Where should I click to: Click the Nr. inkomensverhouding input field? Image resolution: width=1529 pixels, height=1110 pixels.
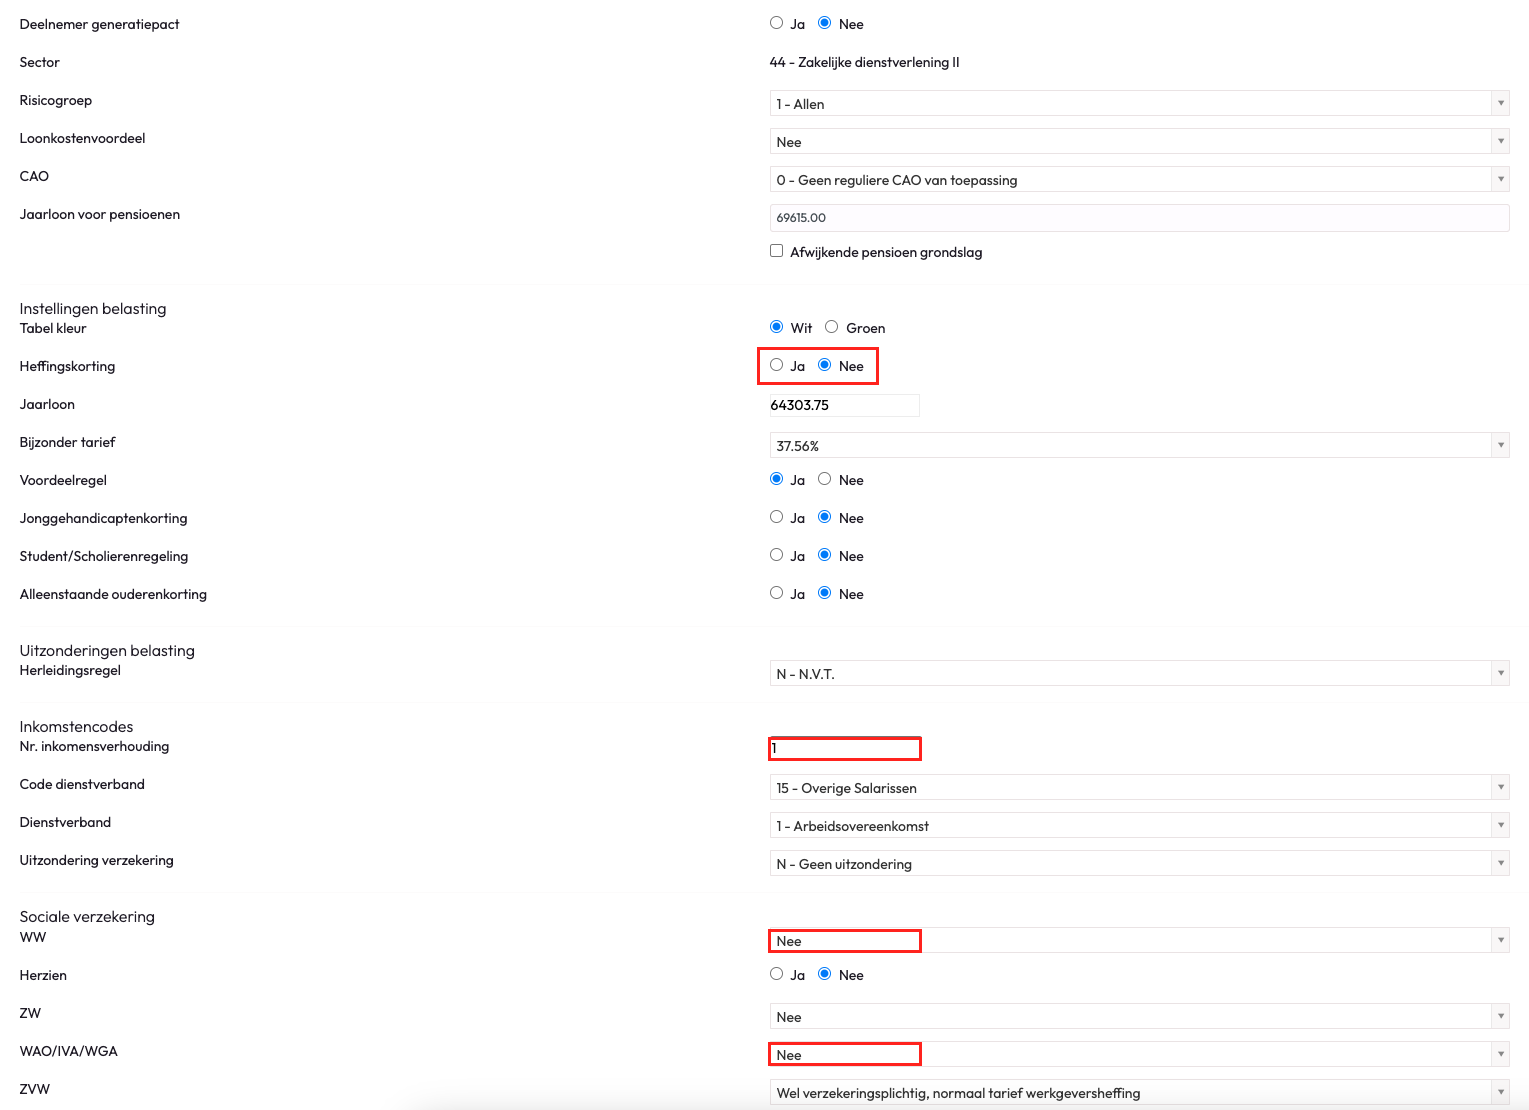845,748
